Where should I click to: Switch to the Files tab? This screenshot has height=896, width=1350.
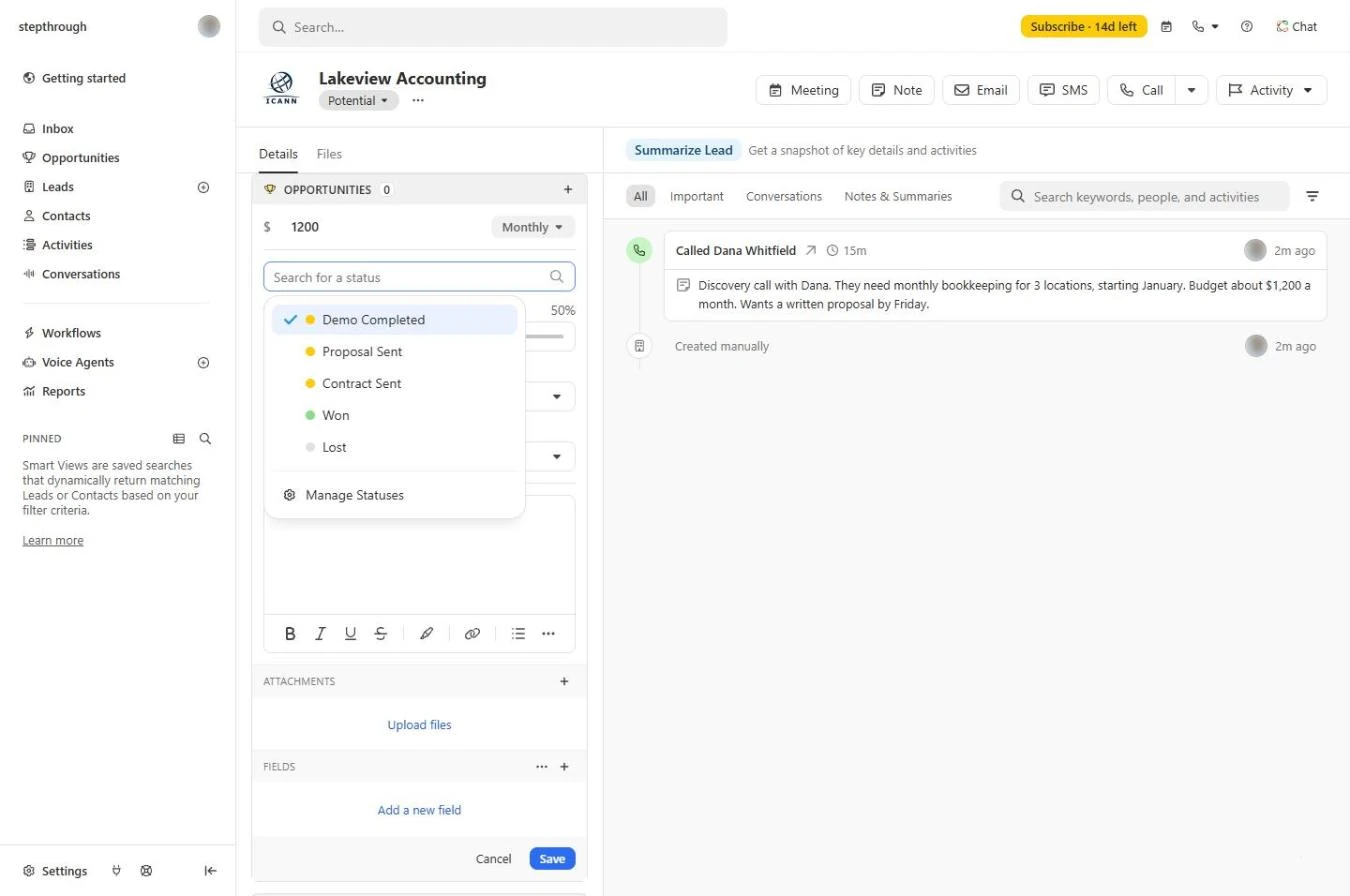329,154
